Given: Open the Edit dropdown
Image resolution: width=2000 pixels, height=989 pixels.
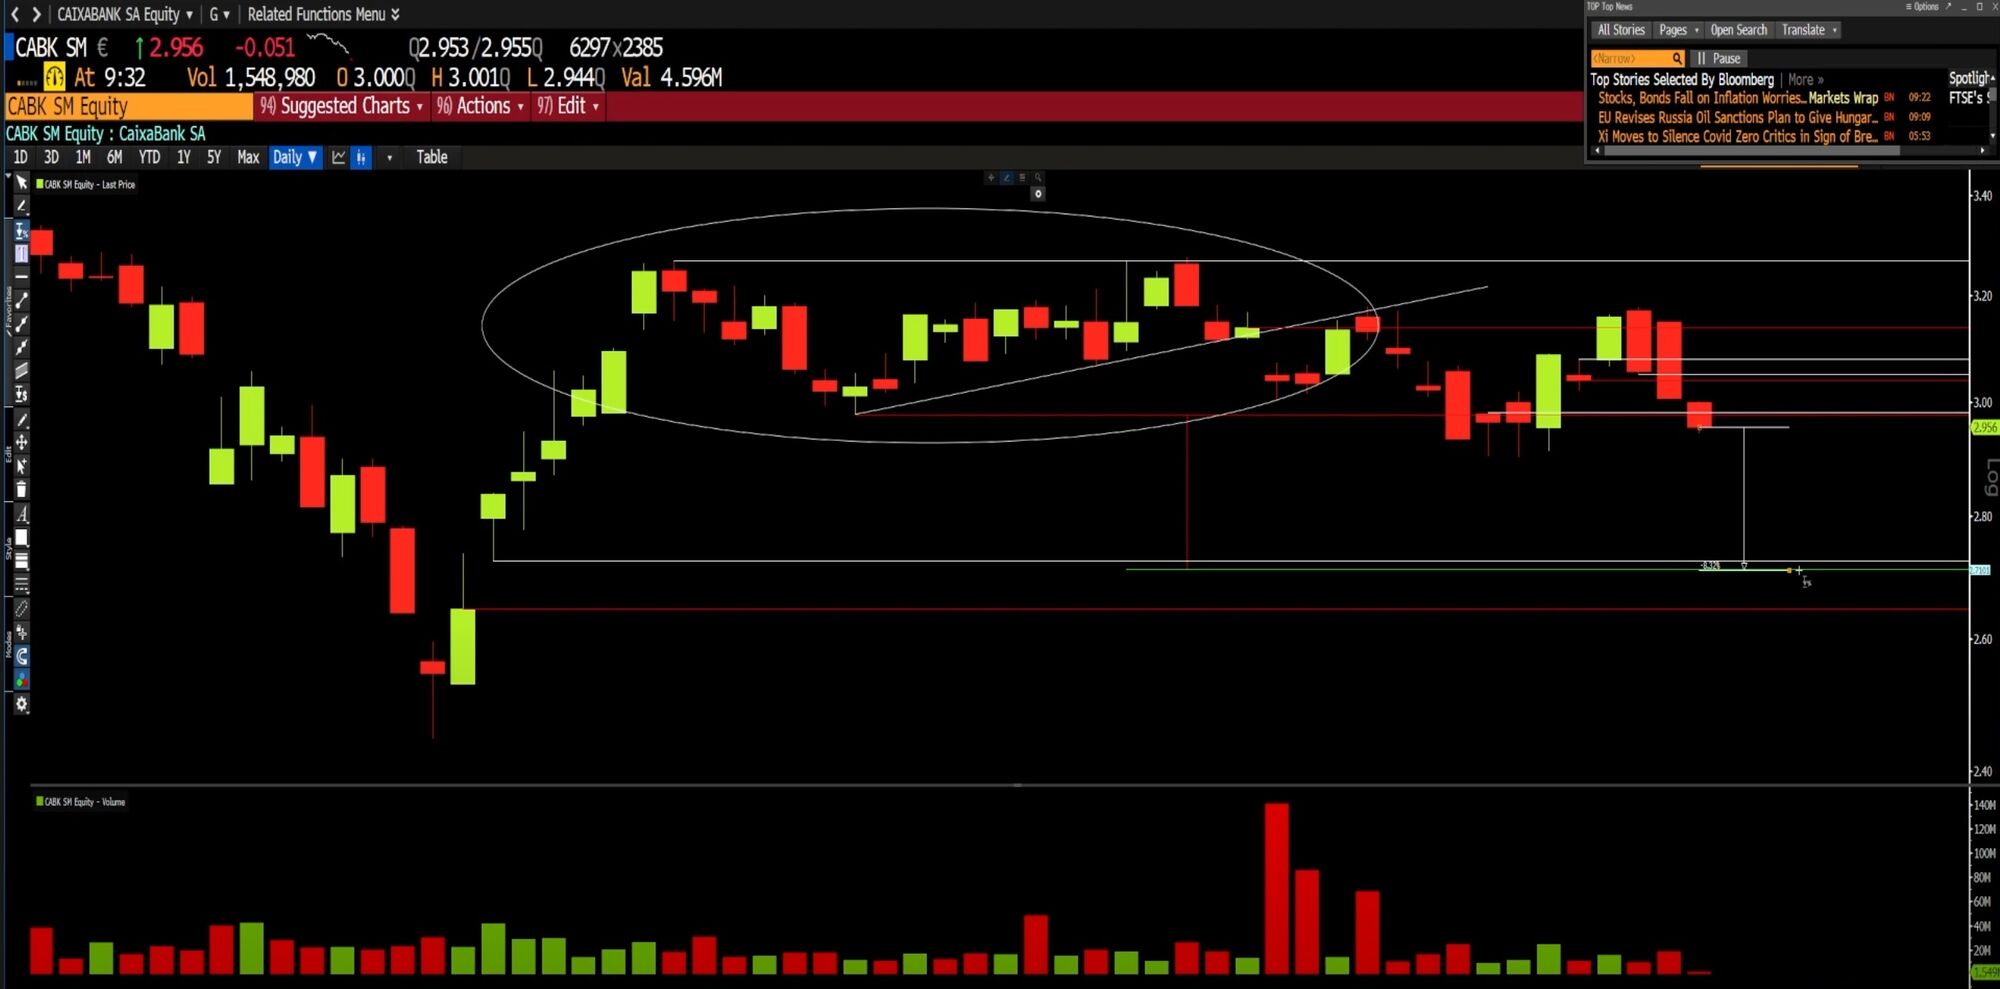Looking at the screenshot, I should point(568,106).
